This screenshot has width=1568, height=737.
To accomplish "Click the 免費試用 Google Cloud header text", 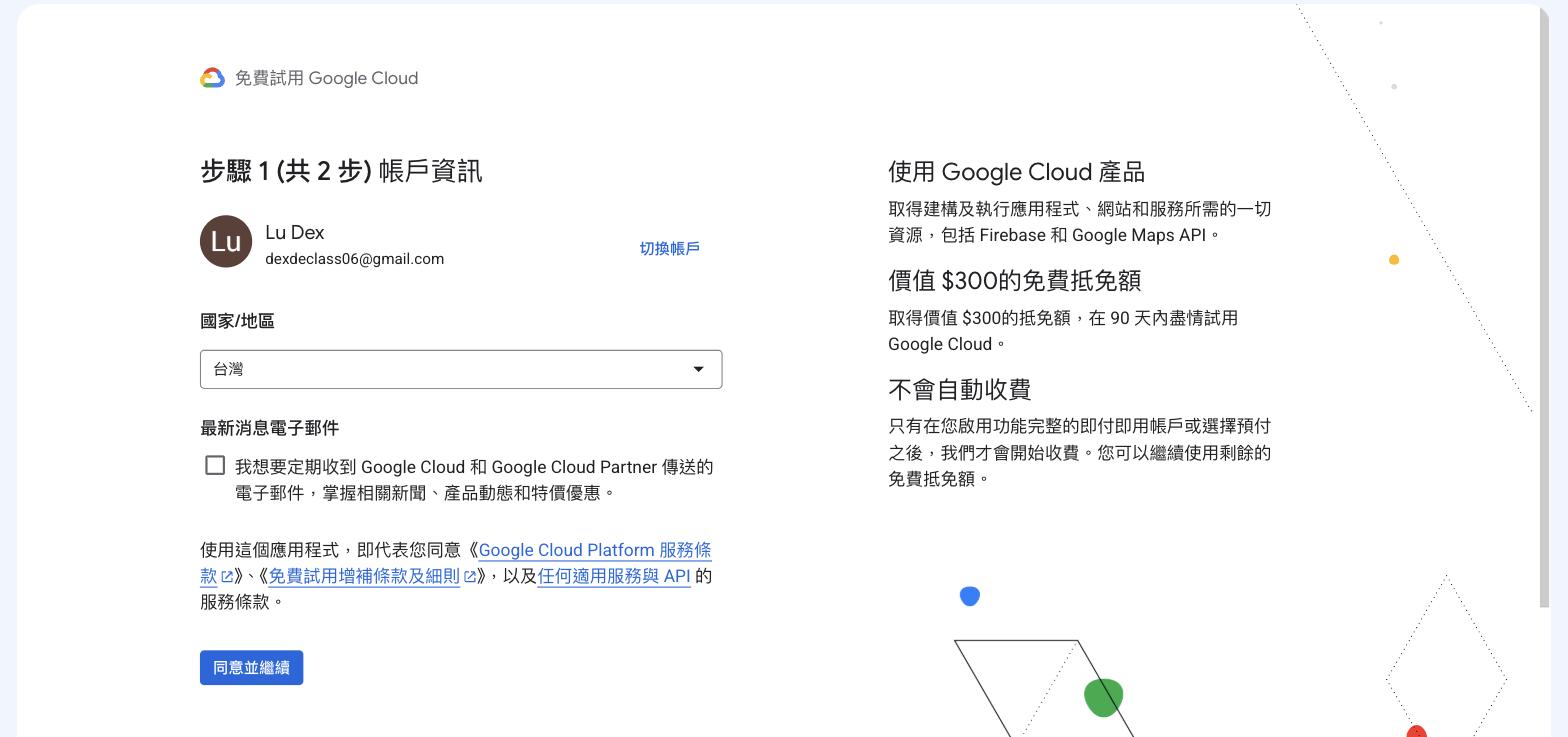I will click(x=326, y=78).
